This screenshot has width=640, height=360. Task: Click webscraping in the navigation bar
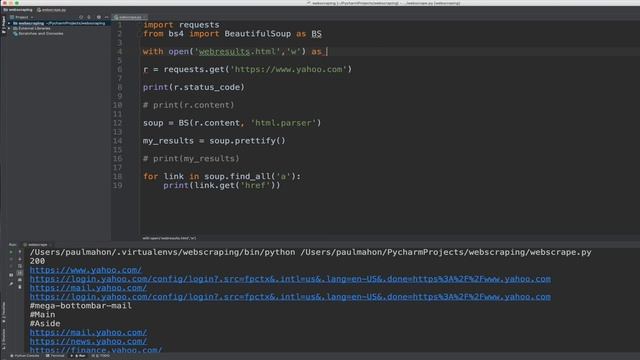[18, 10]
